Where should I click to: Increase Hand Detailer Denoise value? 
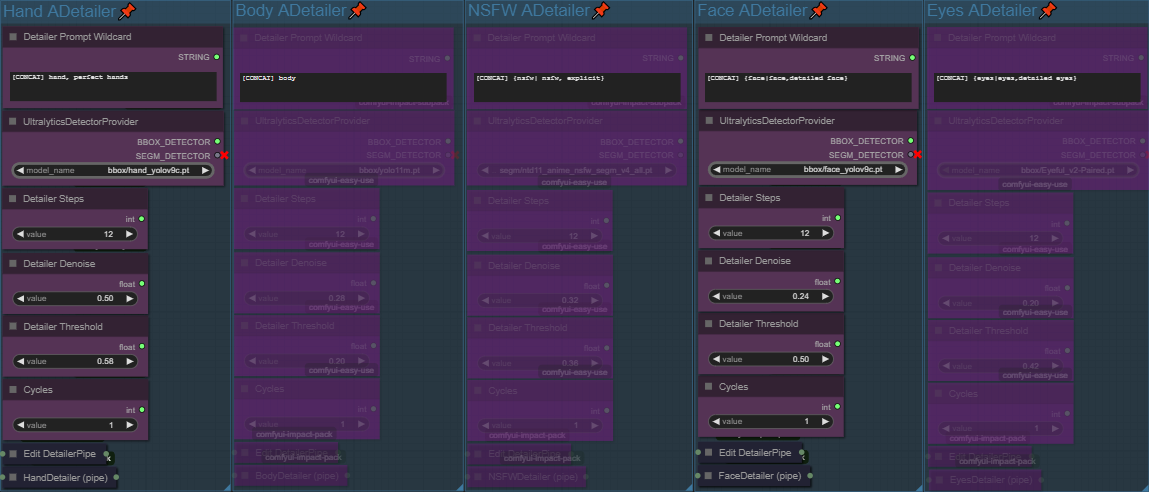coord(130,298)
